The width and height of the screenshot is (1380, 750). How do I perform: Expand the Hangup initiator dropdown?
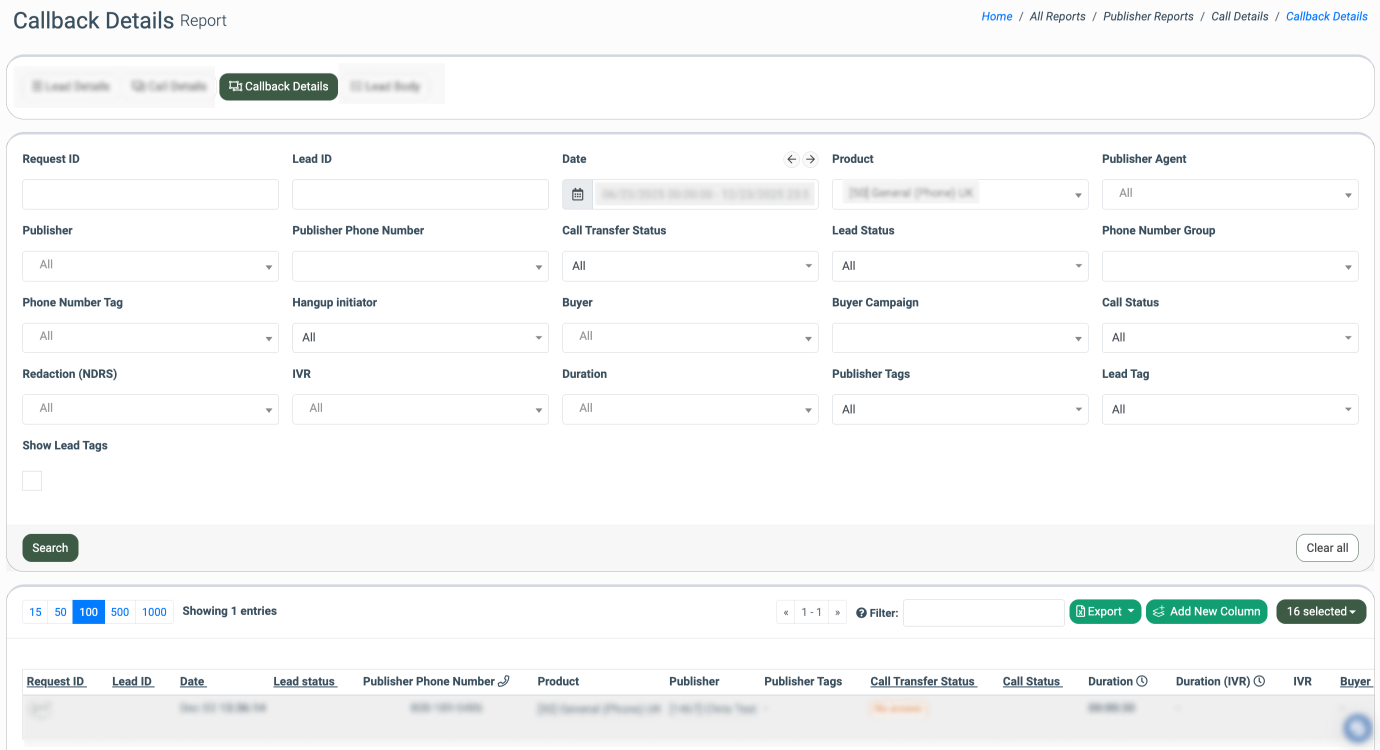tap(420, 338)
